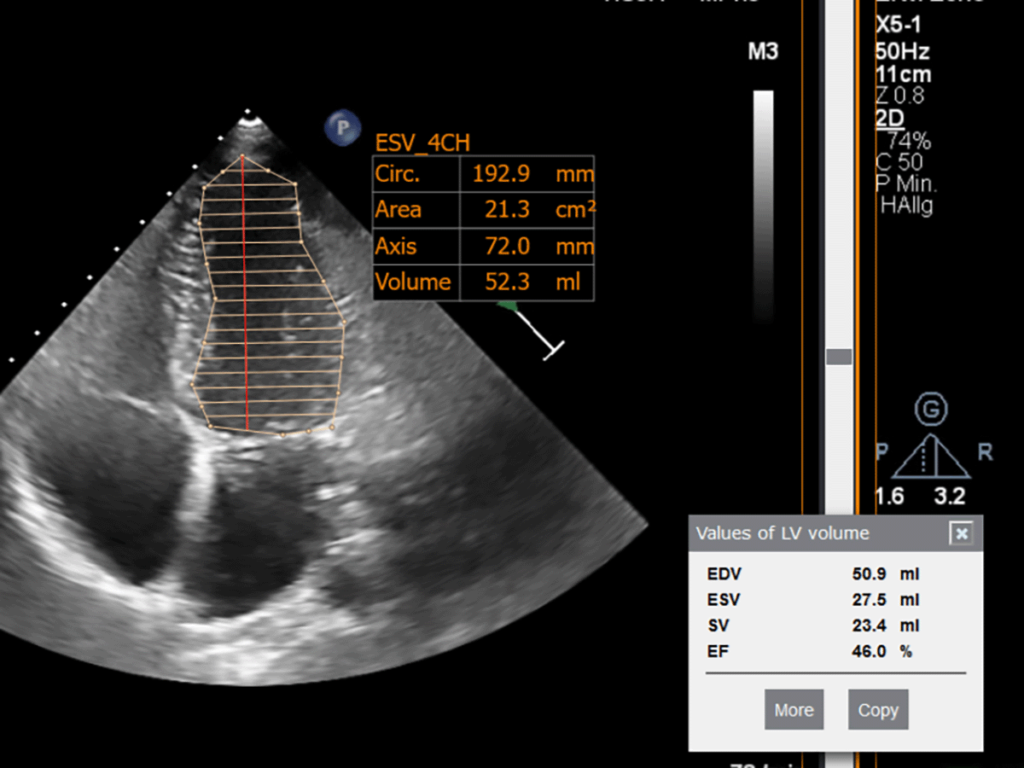1024x768 pixels.
Task: Click the blue P orientation marker
Action: [343, 128]
